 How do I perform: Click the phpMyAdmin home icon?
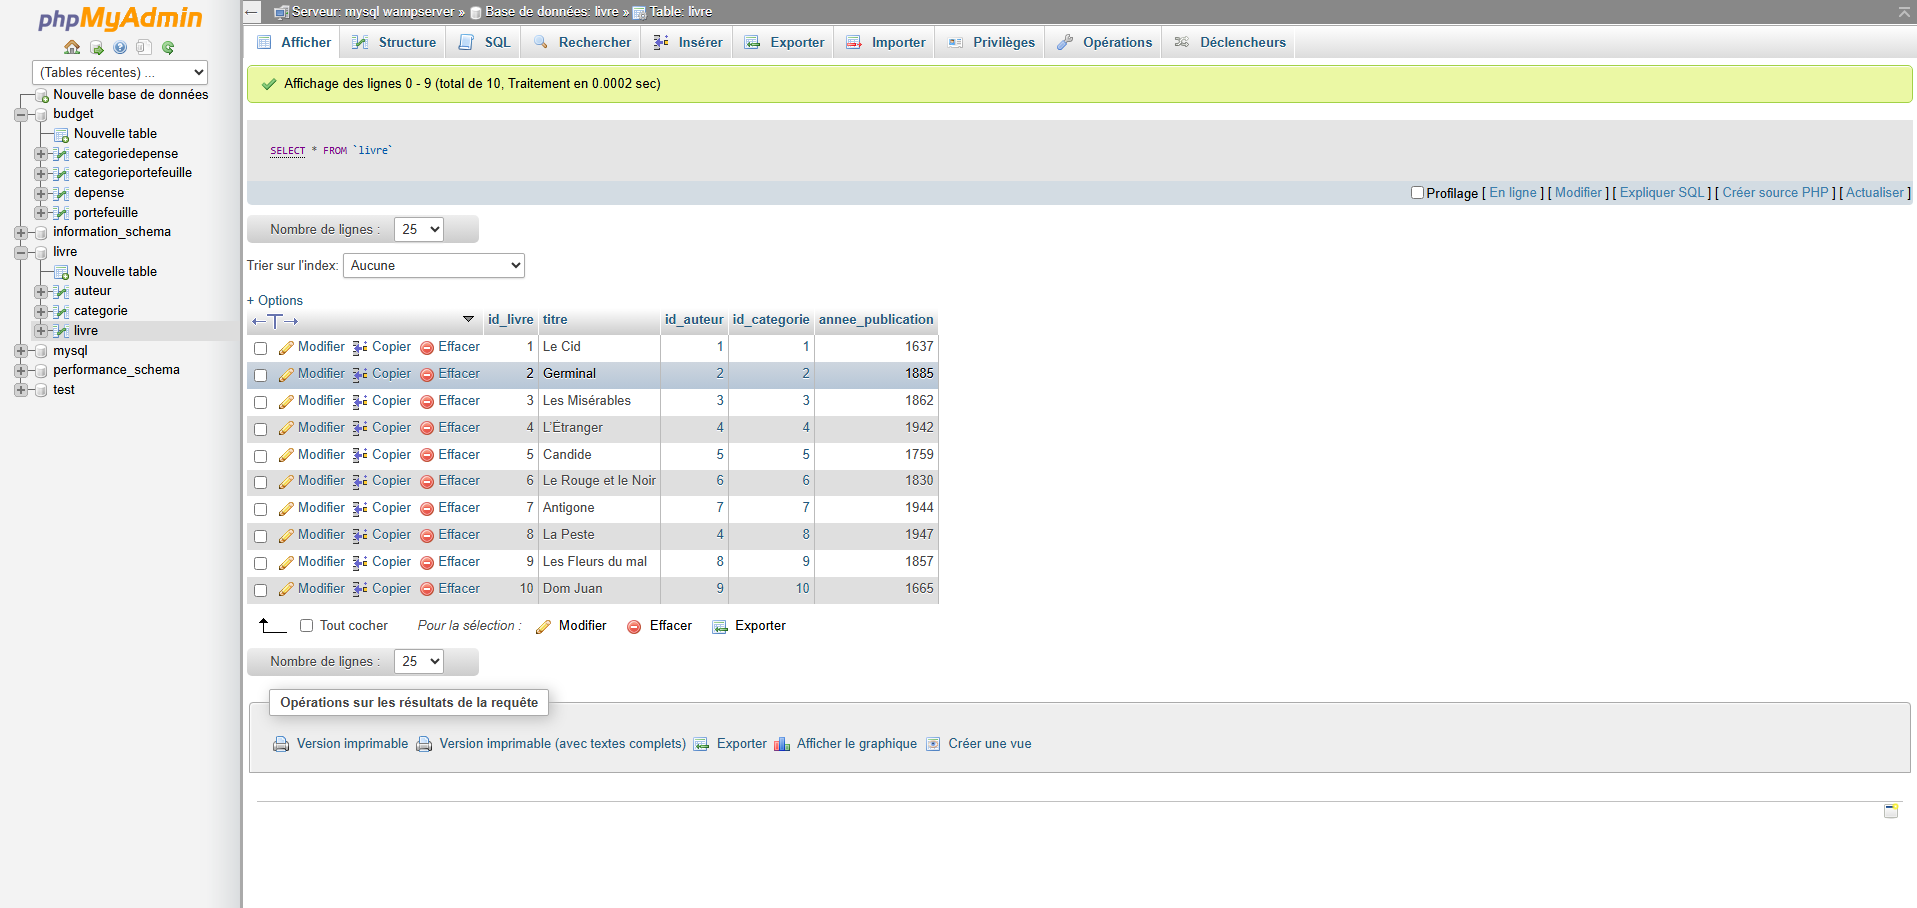71,46
